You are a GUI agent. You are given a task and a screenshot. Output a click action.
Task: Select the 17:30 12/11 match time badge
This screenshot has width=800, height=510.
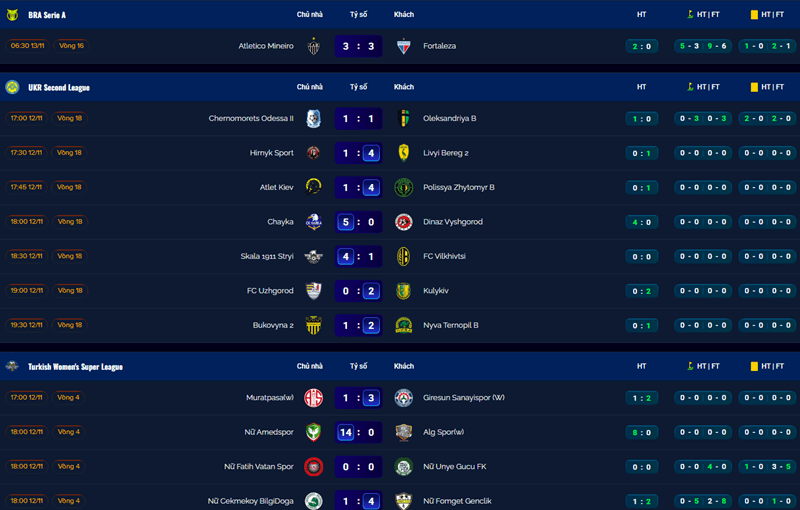coord(26,153)
